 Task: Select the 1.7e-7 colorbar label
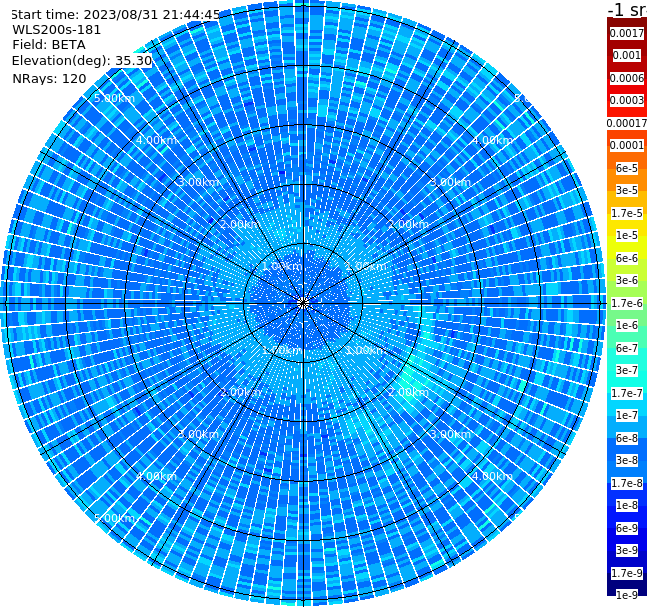point(627,393)
